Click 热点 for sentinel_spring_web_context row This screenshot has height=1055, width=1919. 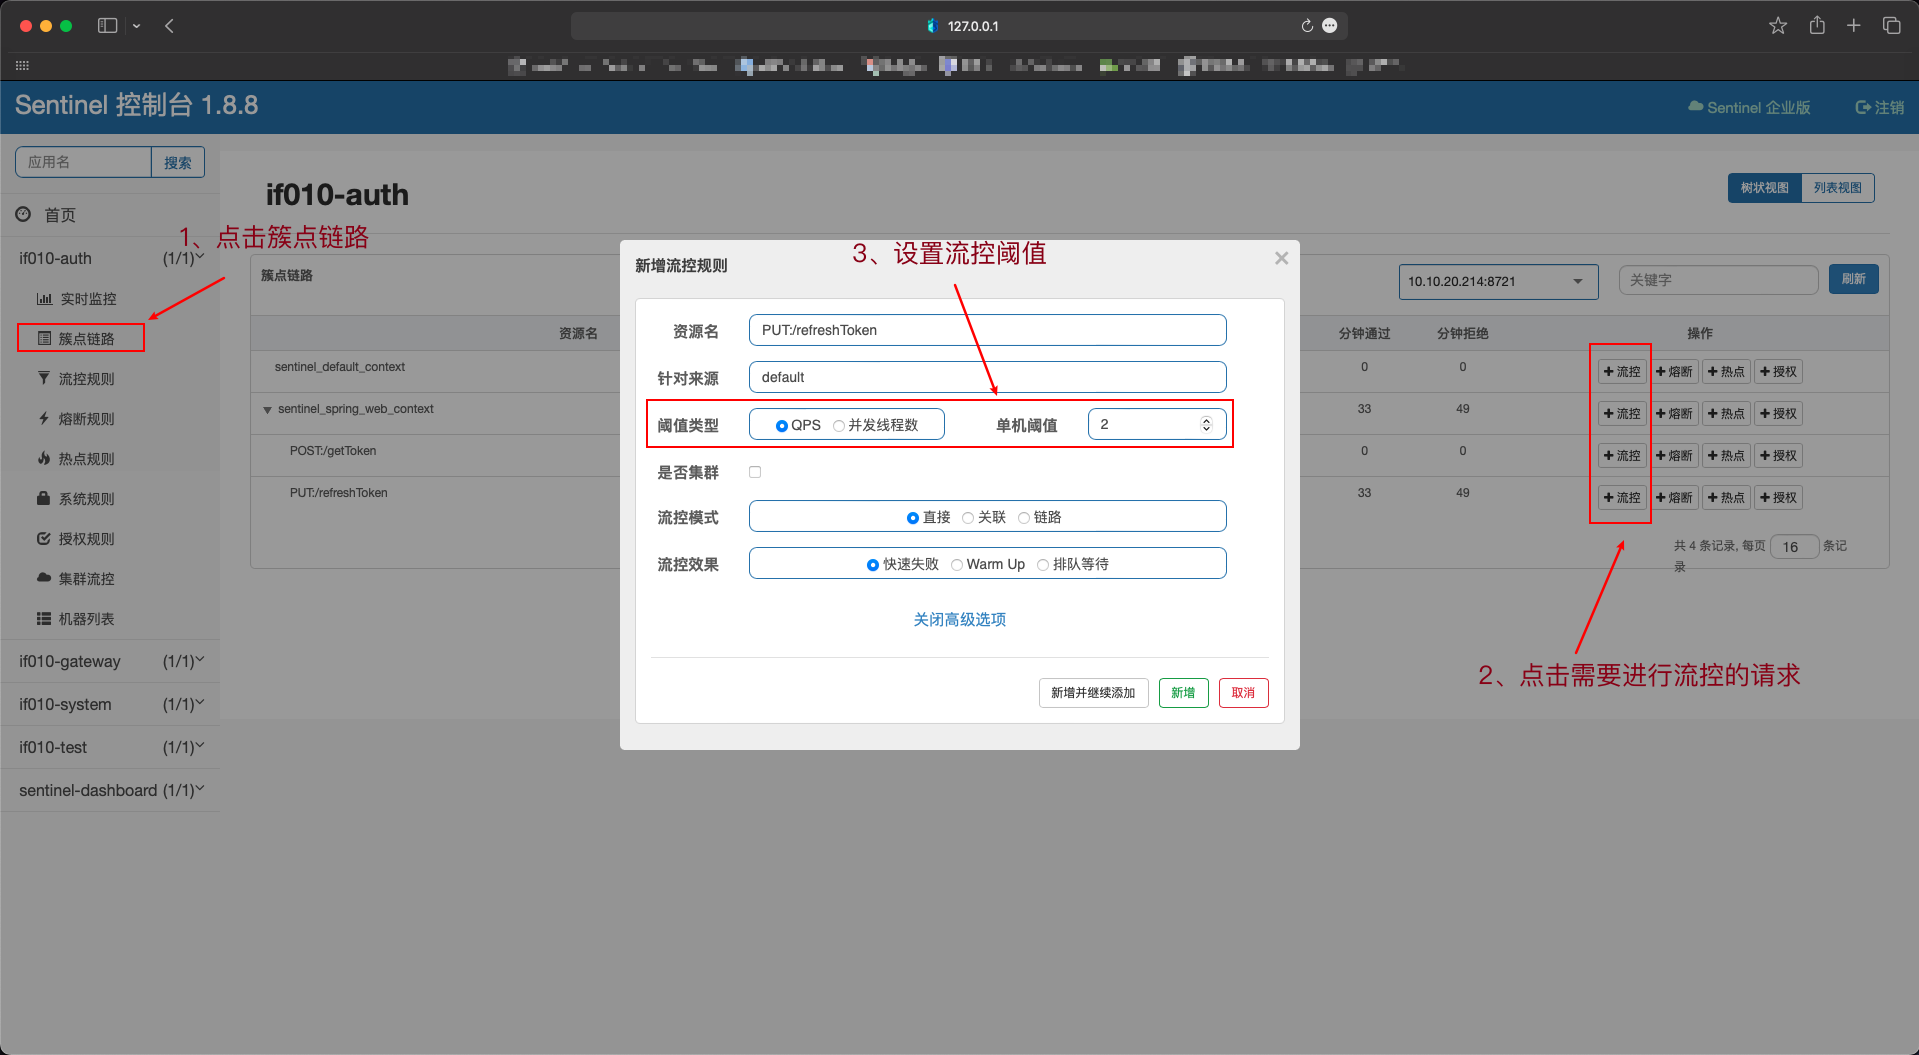pyautogui.click(x=1726, y=413)
